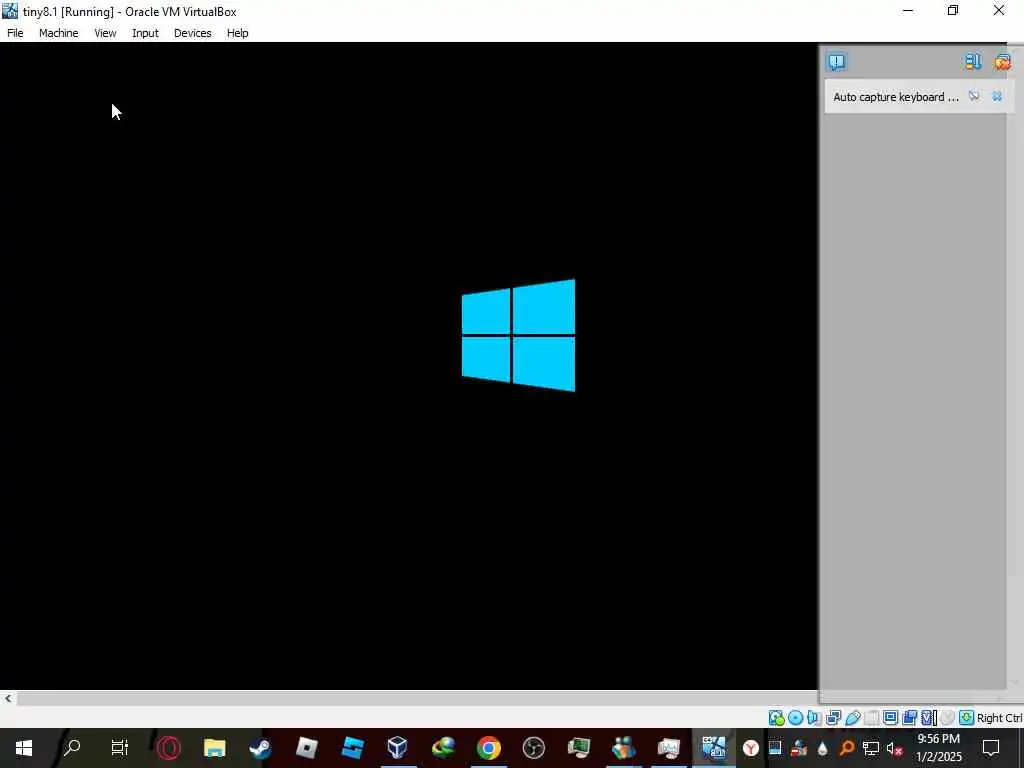Dismiss the Auto capture keyboard notification

[x=997, y=96]
